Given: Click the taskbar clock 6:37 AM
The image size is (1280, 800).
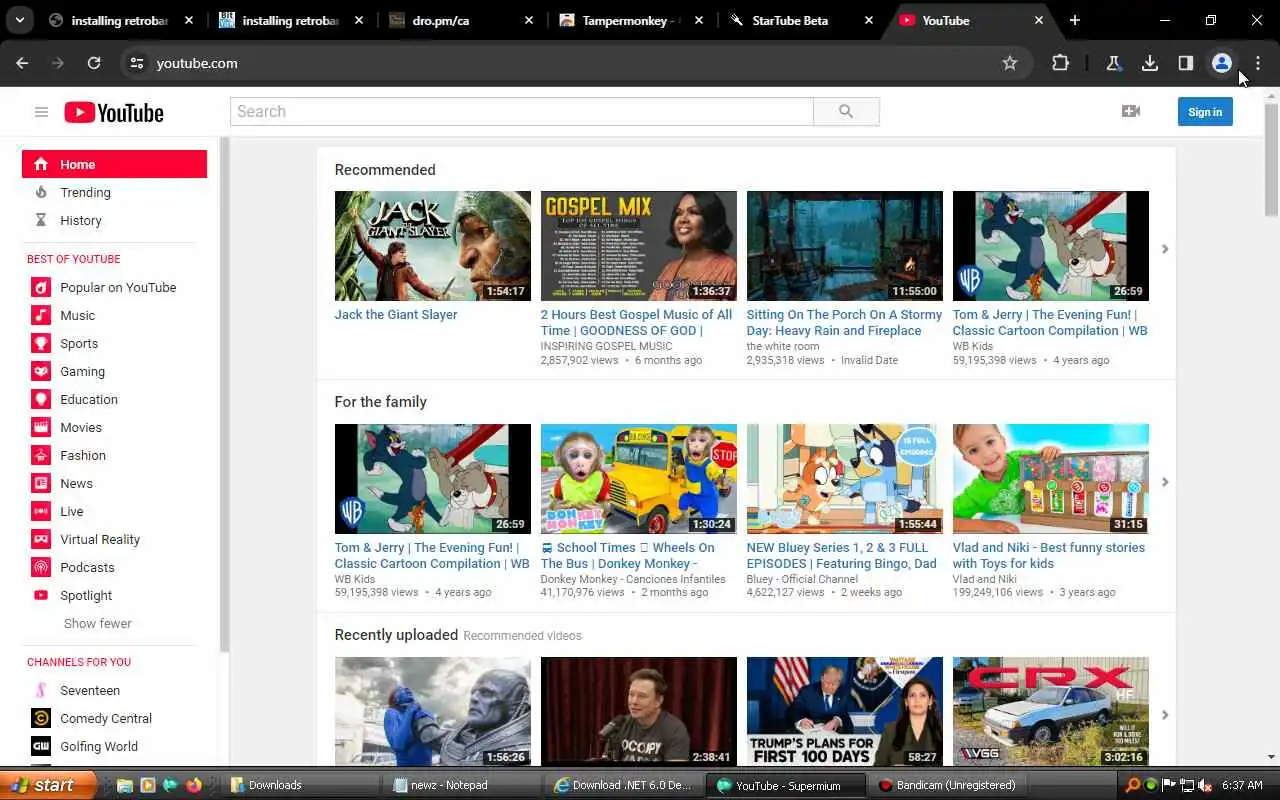Looking at the screenshot, I should click(x=1243, y=785).
